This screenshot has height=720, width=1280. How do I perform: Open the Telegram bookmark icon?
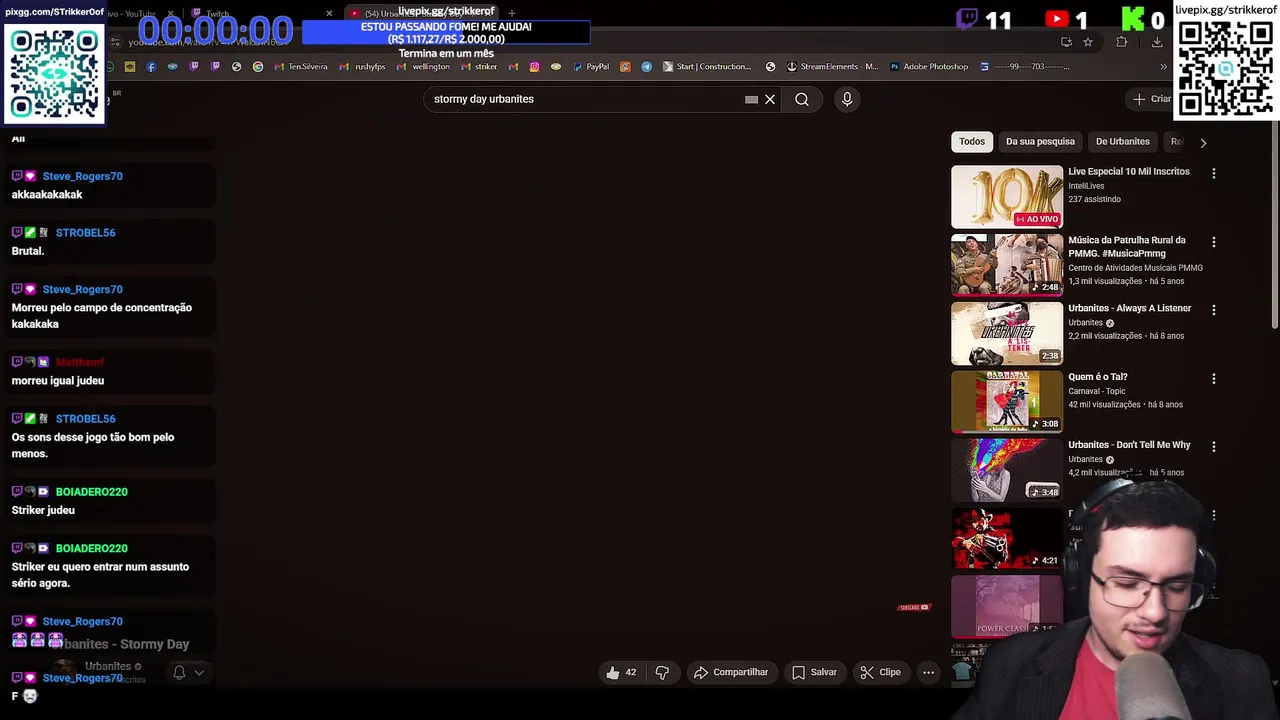(x=646, y=67)
